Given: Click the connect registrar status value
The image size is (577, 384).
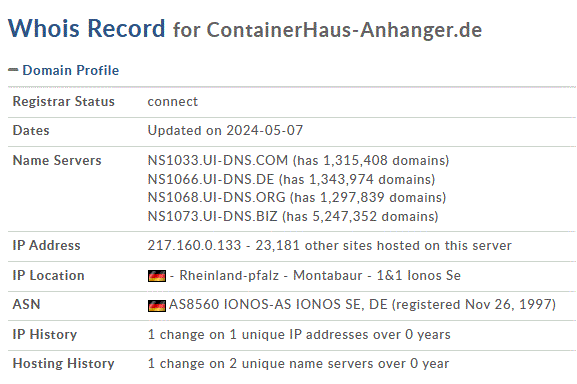Looking at the screenshot, I should [173, 102].
